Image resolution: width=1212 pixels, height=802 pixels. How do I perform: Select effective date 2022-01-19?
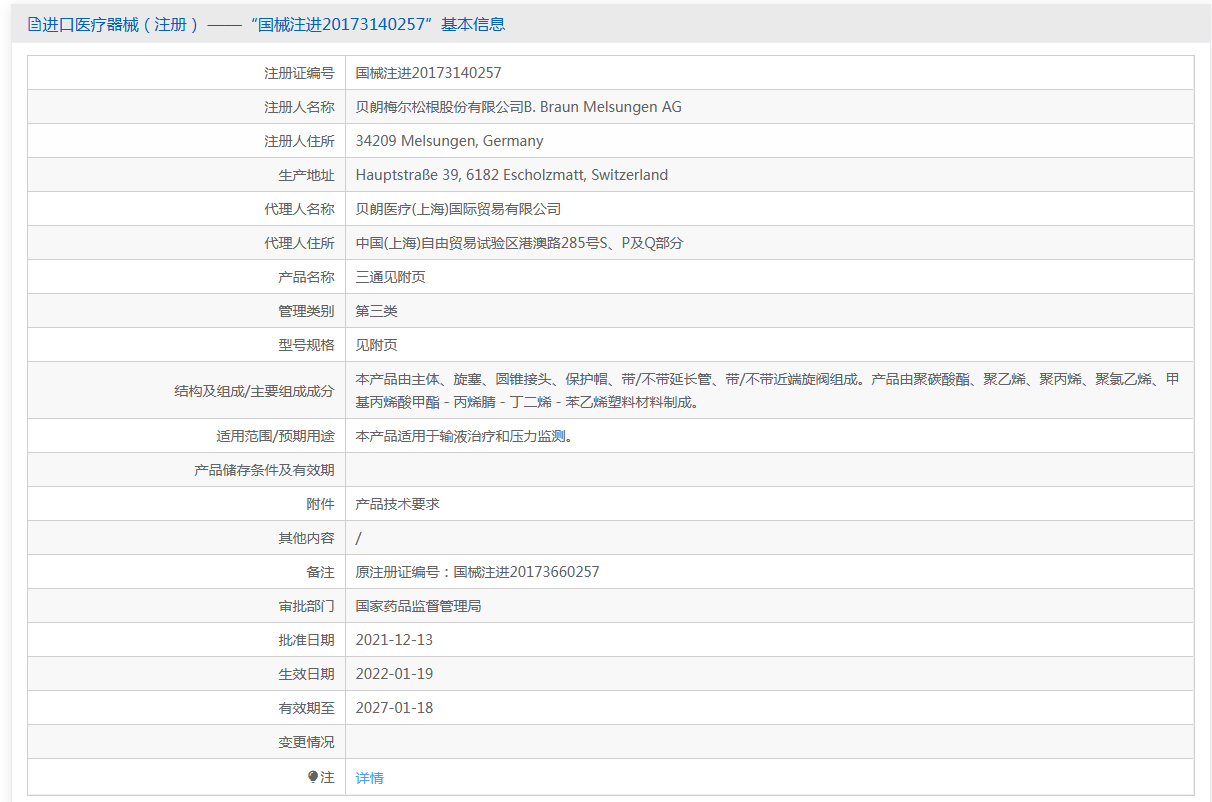(x=394, y=674)
